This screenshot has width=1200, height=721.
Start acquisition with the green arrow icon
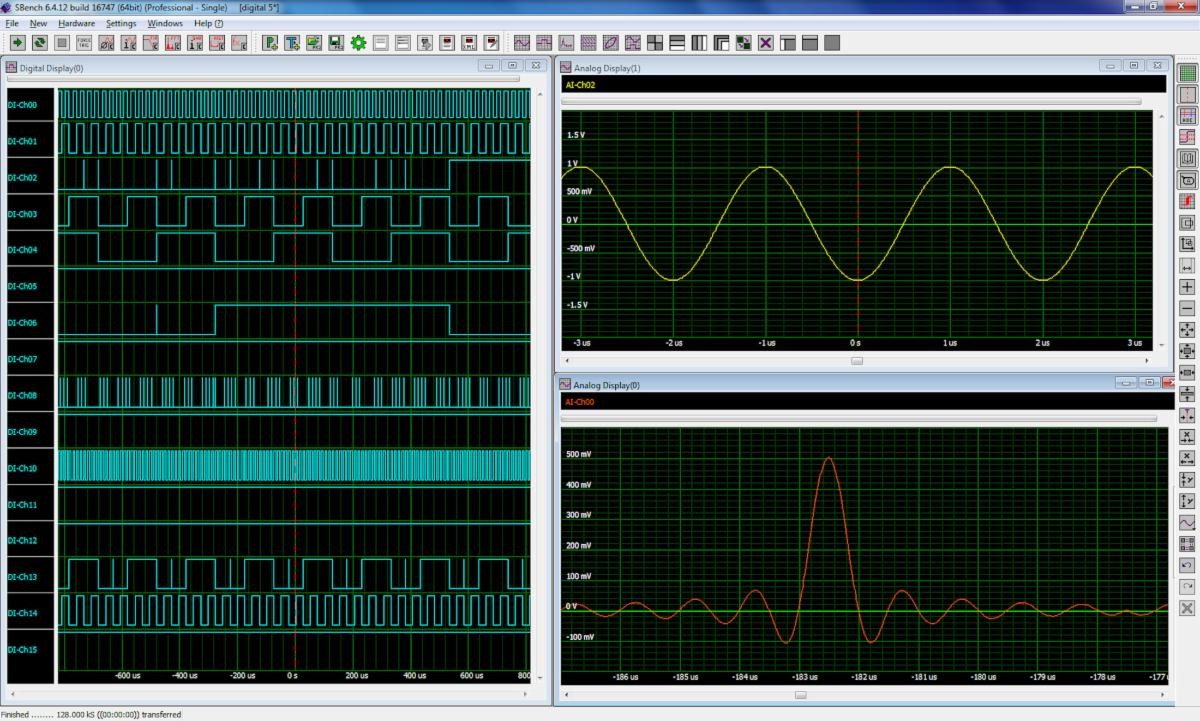pyautogui.click(x=17, y=43)
